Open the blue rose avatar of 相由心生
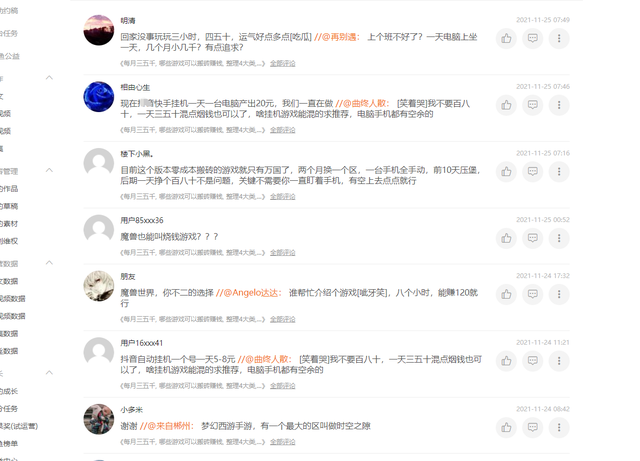The image size is (640, 461). 99,97
